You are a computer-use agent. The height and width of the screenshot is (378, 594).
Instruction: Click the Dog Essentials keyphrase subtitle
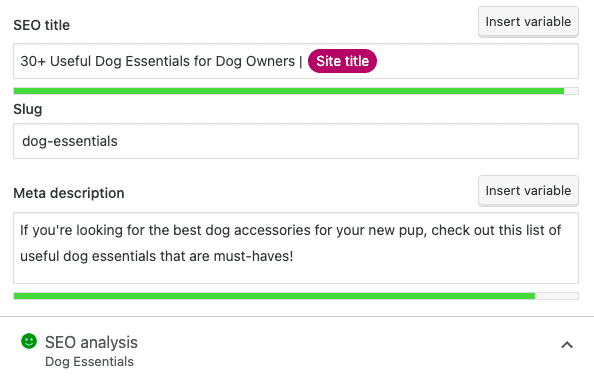(x=89, y=362)
